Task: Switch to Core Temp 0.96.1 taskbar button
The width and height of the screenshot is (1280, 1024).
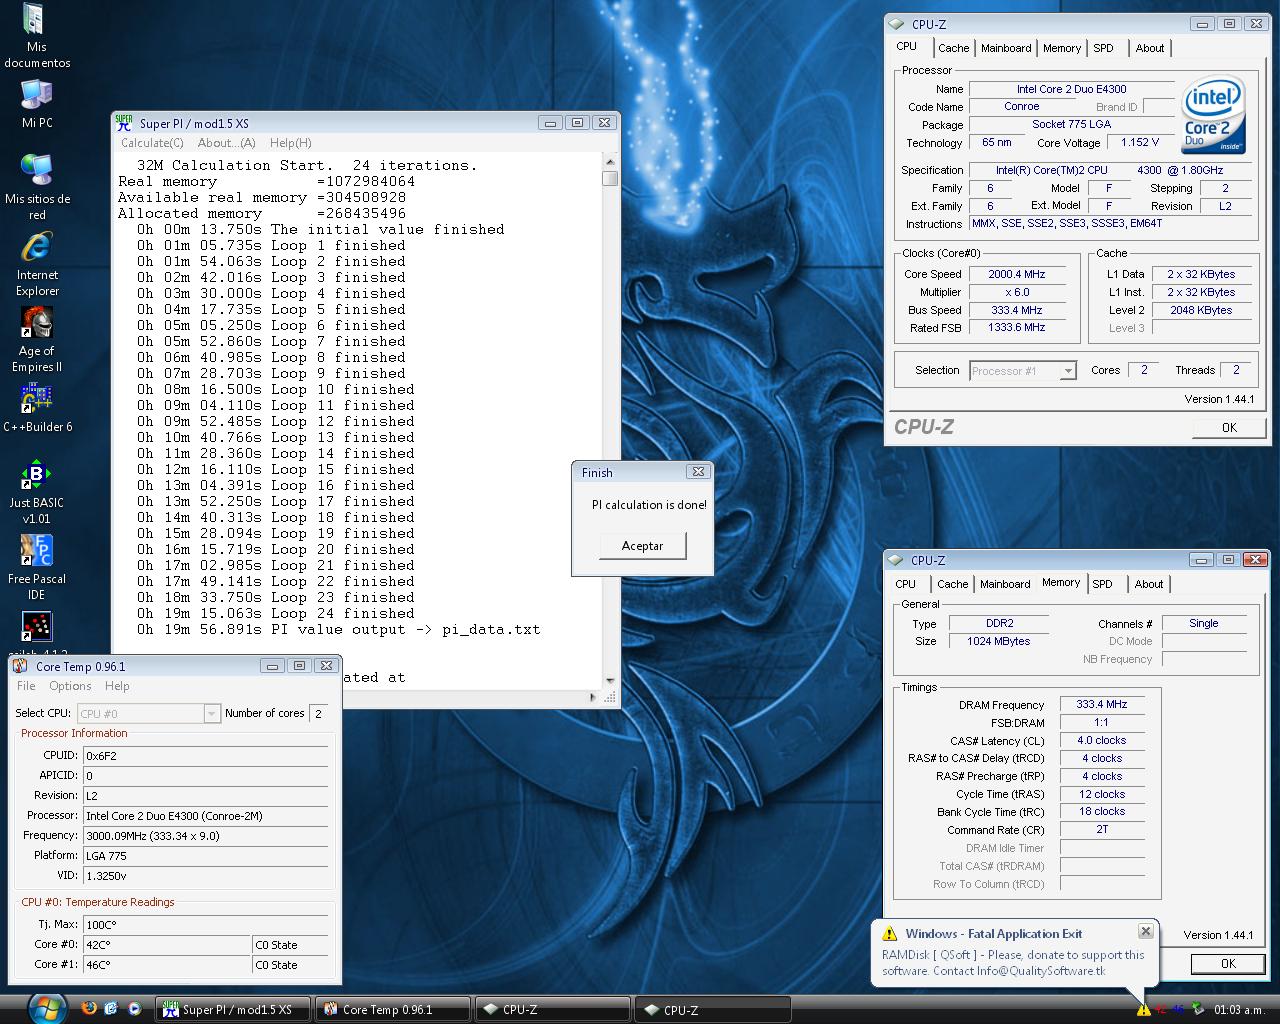Action: pyautogui.click(x=393, y=1009)
